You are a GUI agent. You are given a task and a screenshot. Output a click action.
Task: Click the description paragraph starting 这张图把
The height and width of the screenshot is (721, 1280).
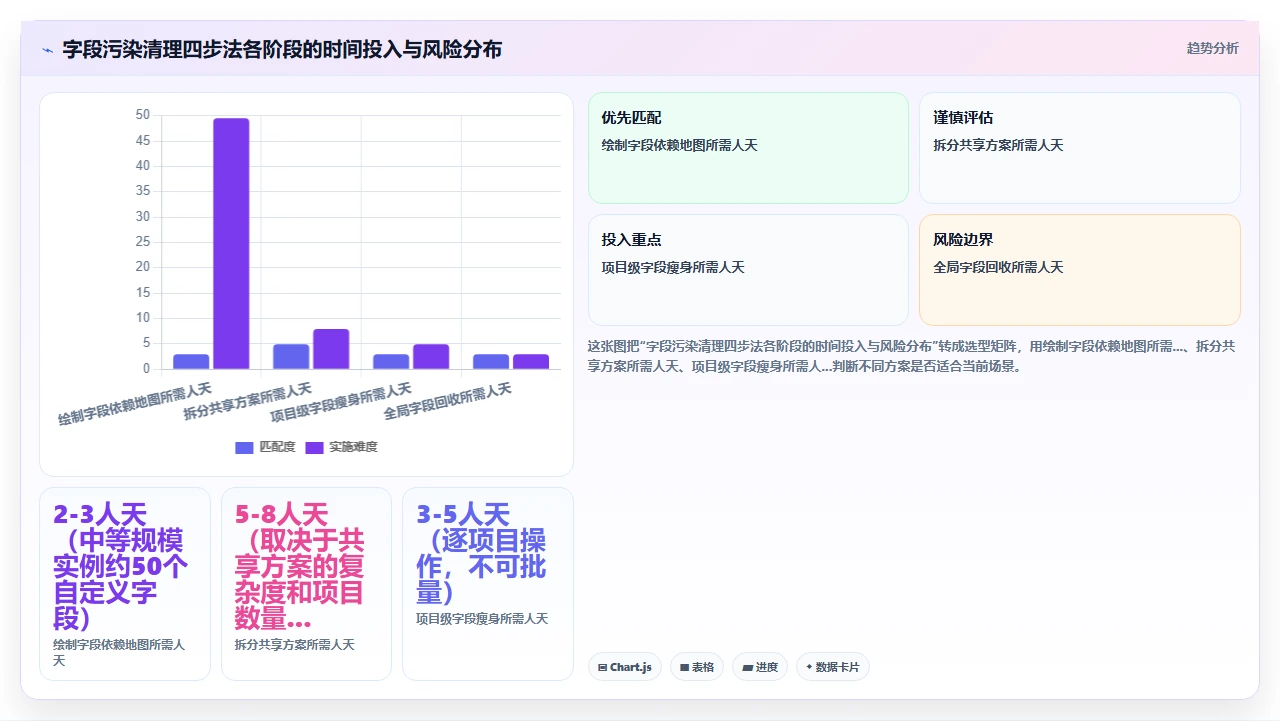pyautogui.click(x=913, y=356)
